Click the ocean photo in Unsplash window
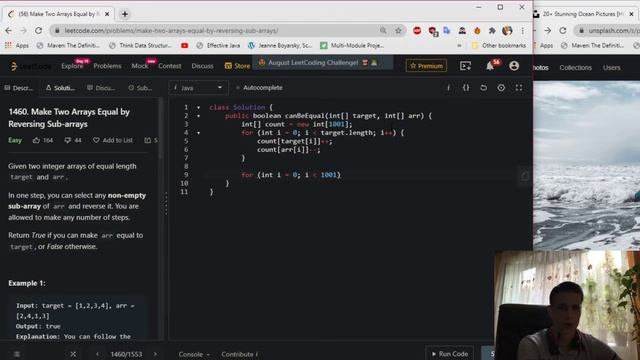The image size is (640, 360). 587,165
